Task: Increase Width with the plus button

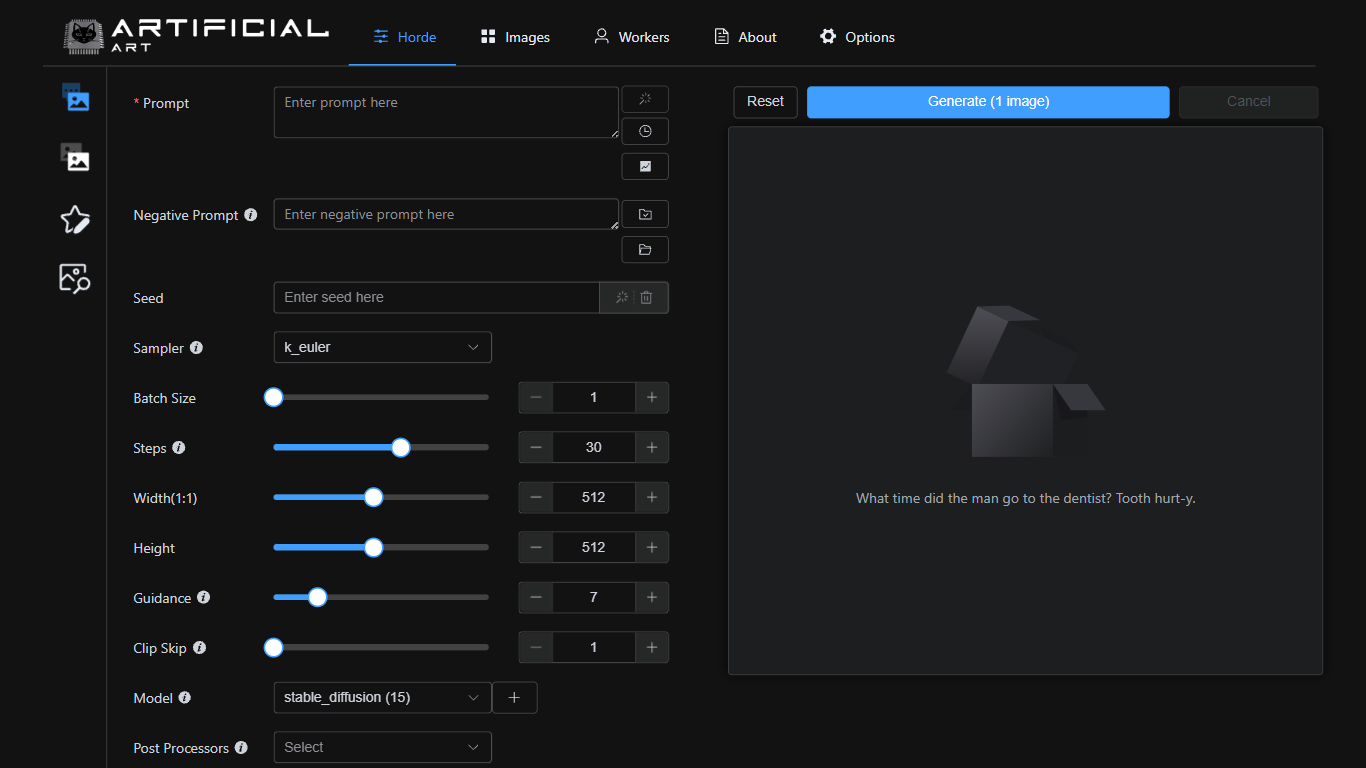Action: coord(652,498)
